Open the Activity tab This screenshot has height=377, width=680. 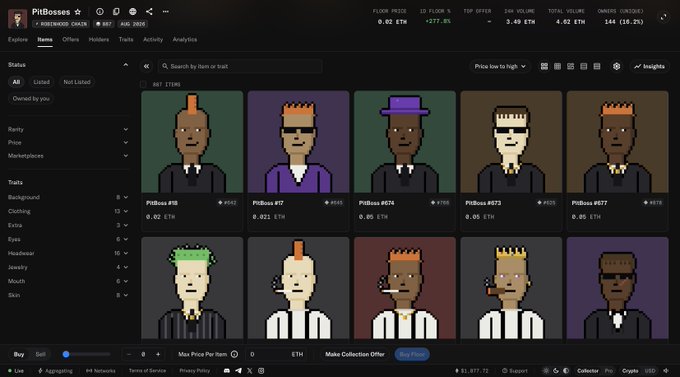point(153,39)
